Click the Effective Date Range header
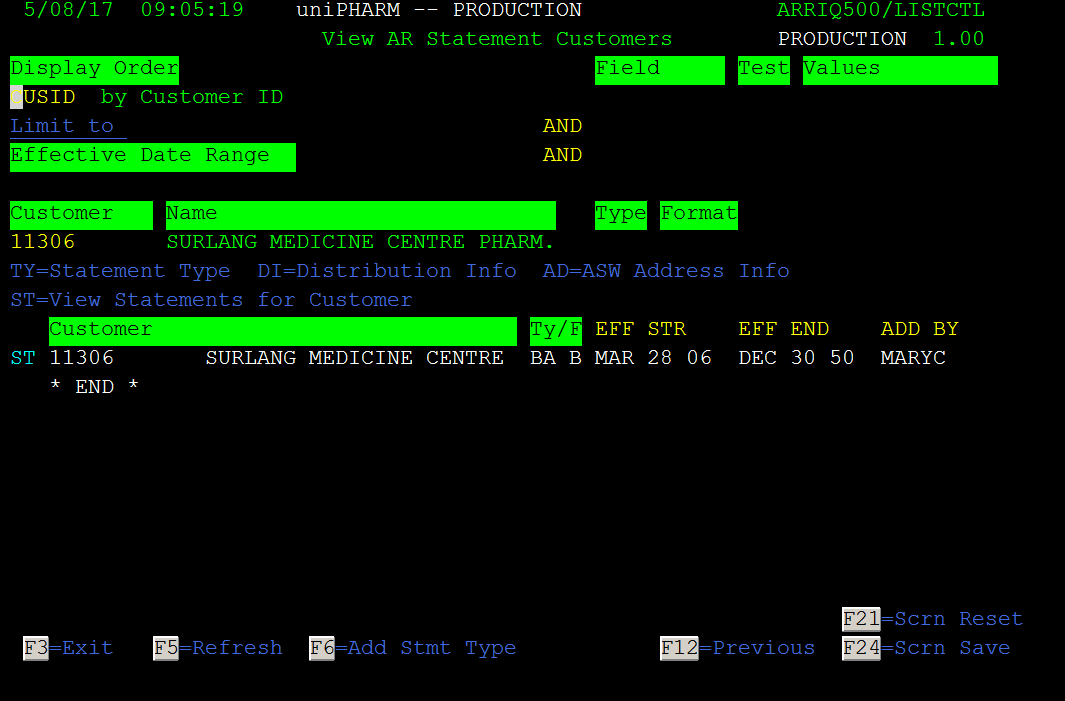Image resolution: width=1065 pixels, height=701 pixels. click(x=153, y=158)
